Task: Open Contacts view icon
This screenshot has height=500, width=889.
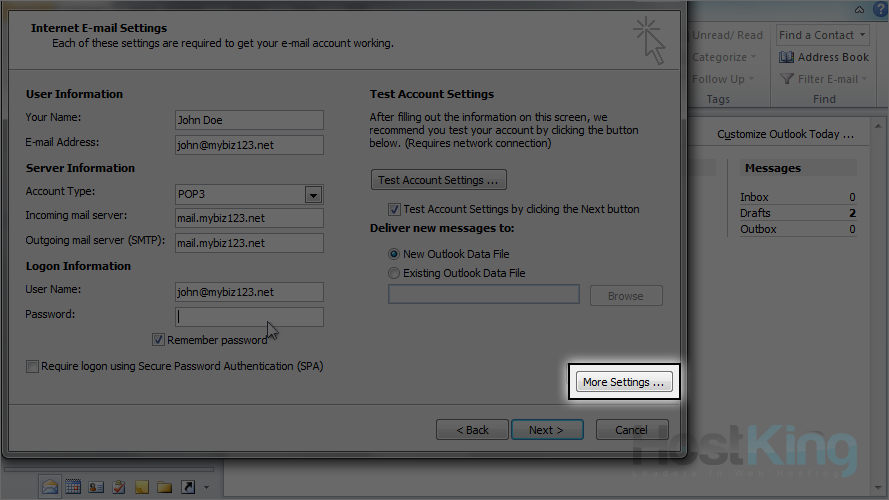Action: [96, 487]
